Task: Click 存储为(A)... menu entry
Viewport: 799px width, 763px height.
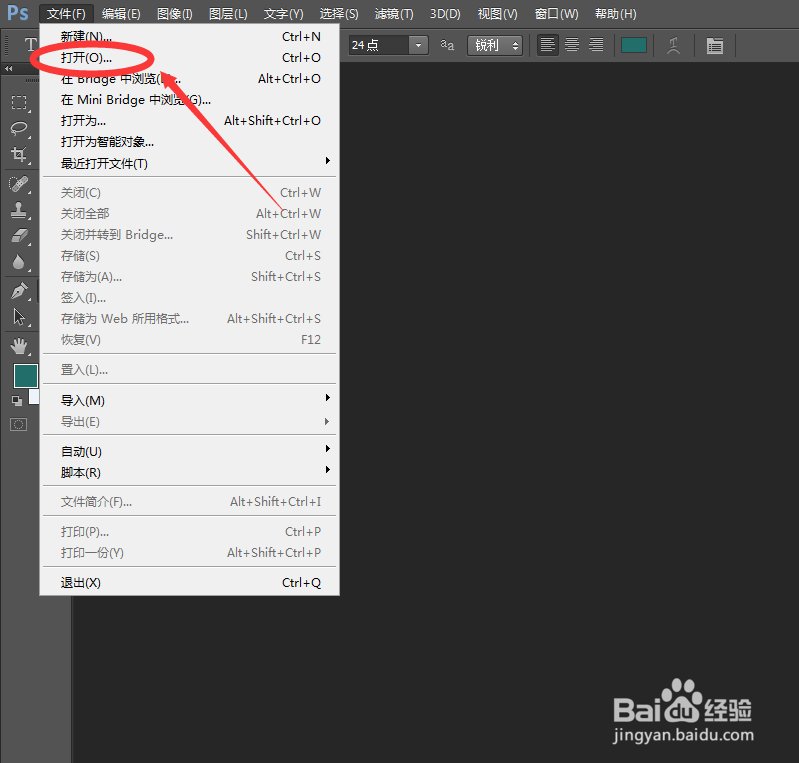Action: tap(190, 277)
